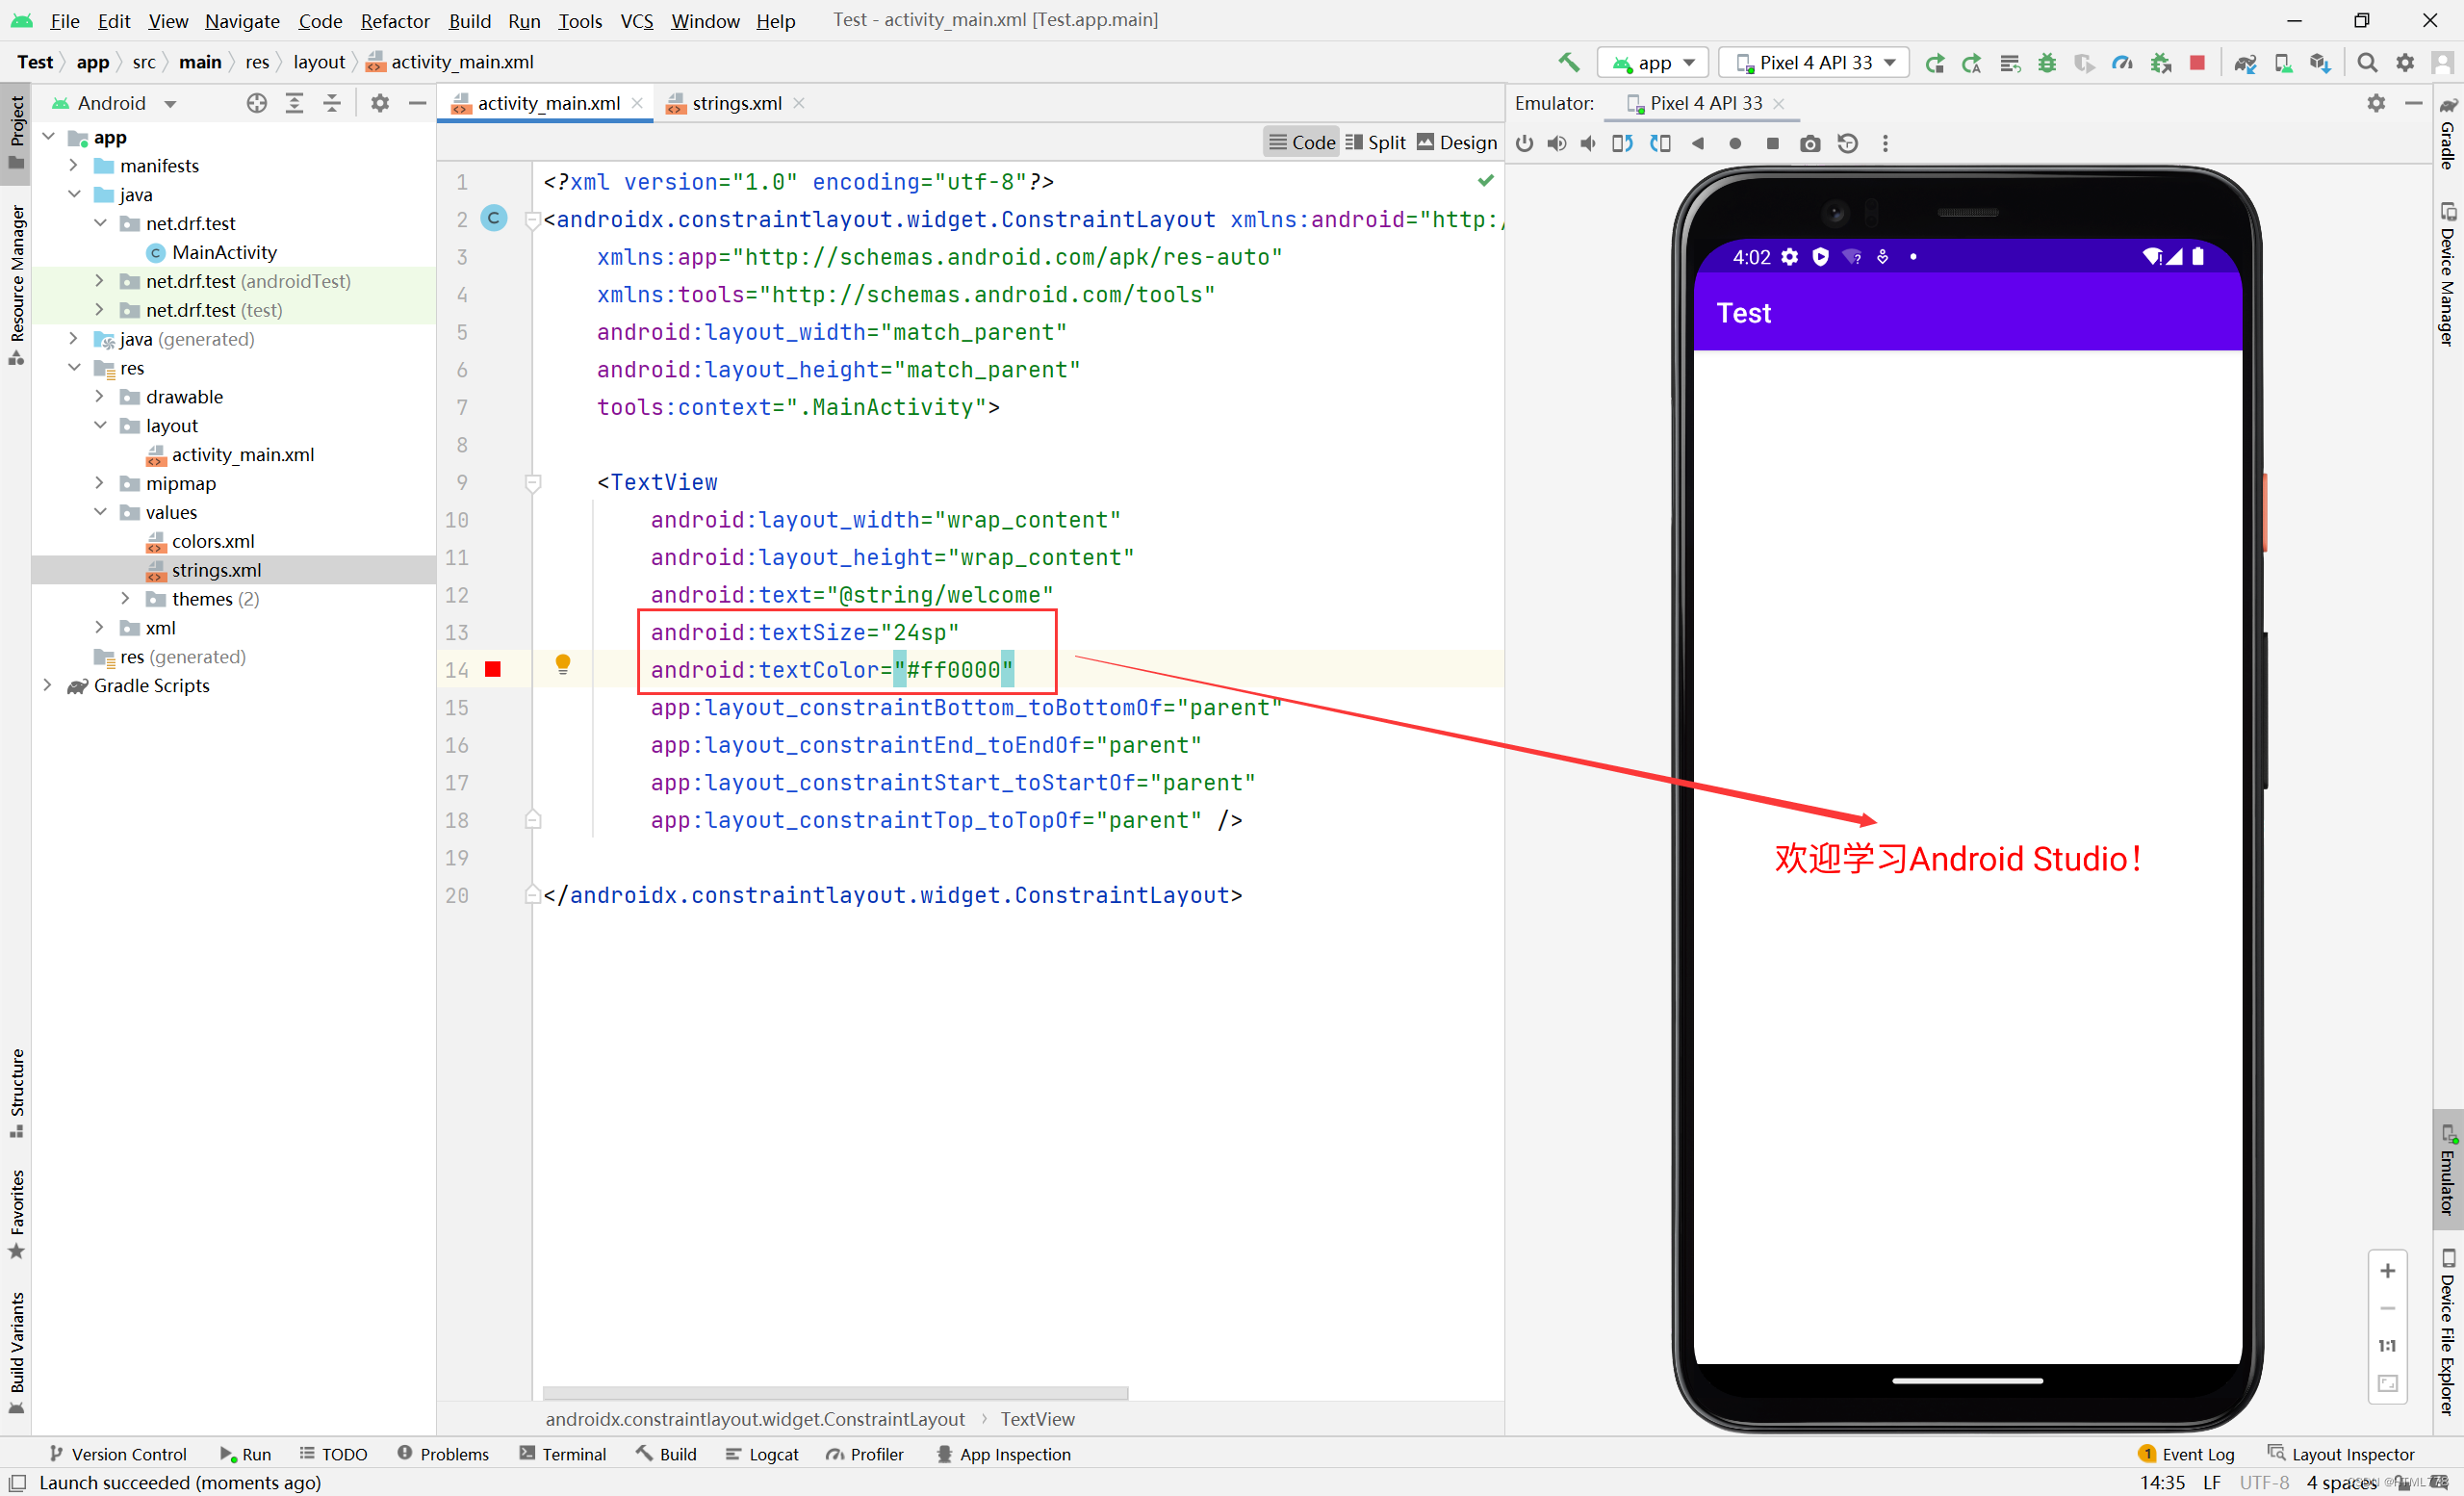
Task: Open the Event Log
Action: (2186, 1454)
